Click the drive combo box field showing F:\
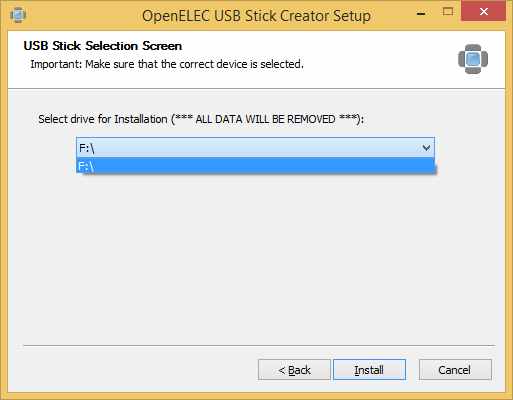 255,147
